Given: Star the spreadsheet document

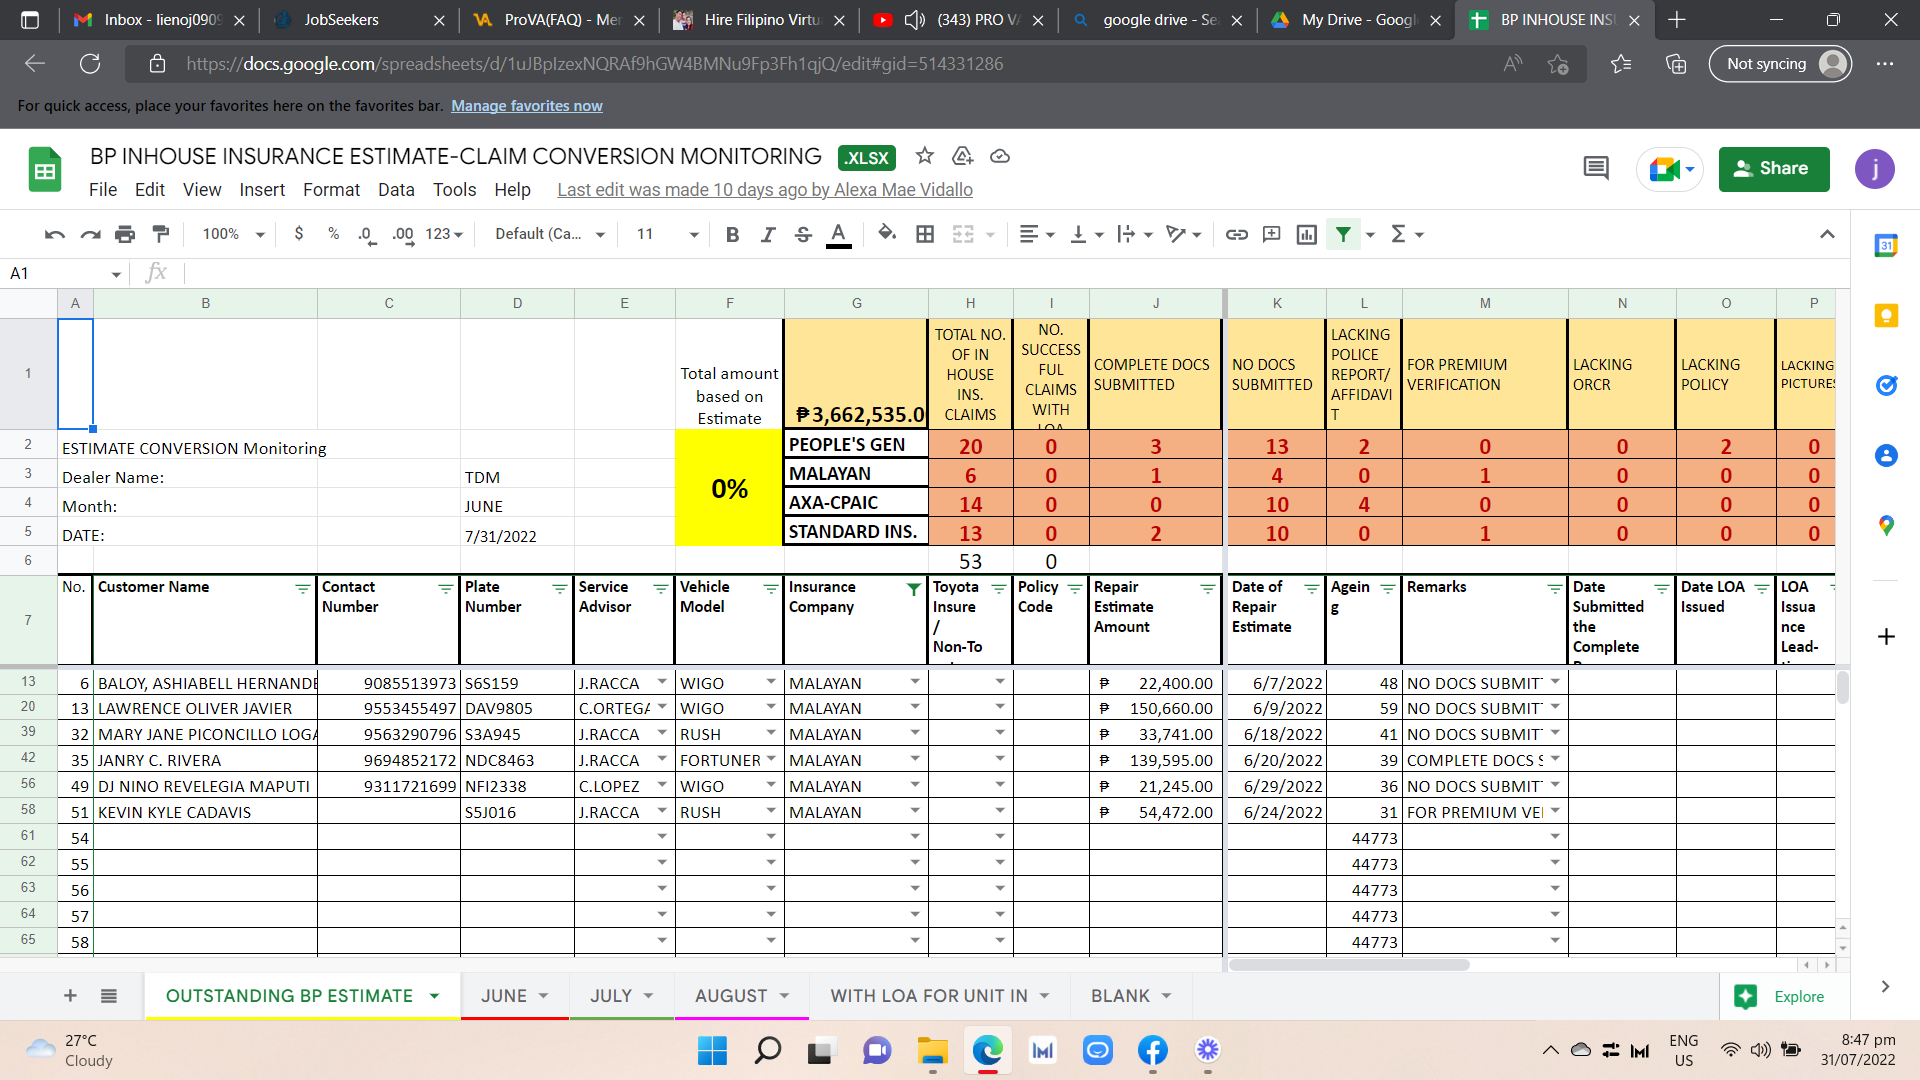Looking at the screenshot, I should (925, 156).
